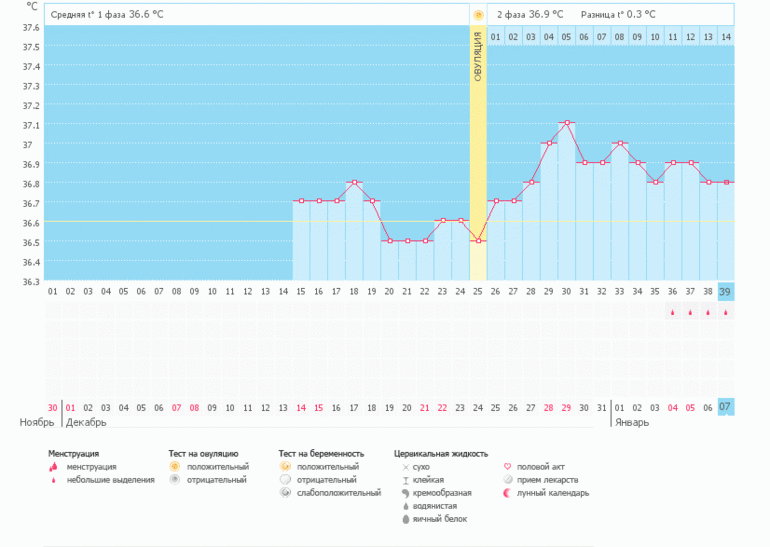Screen dimensions: 770x547
Task: Click the 36.3 value on the temperature axis
Action: (31, 281)
